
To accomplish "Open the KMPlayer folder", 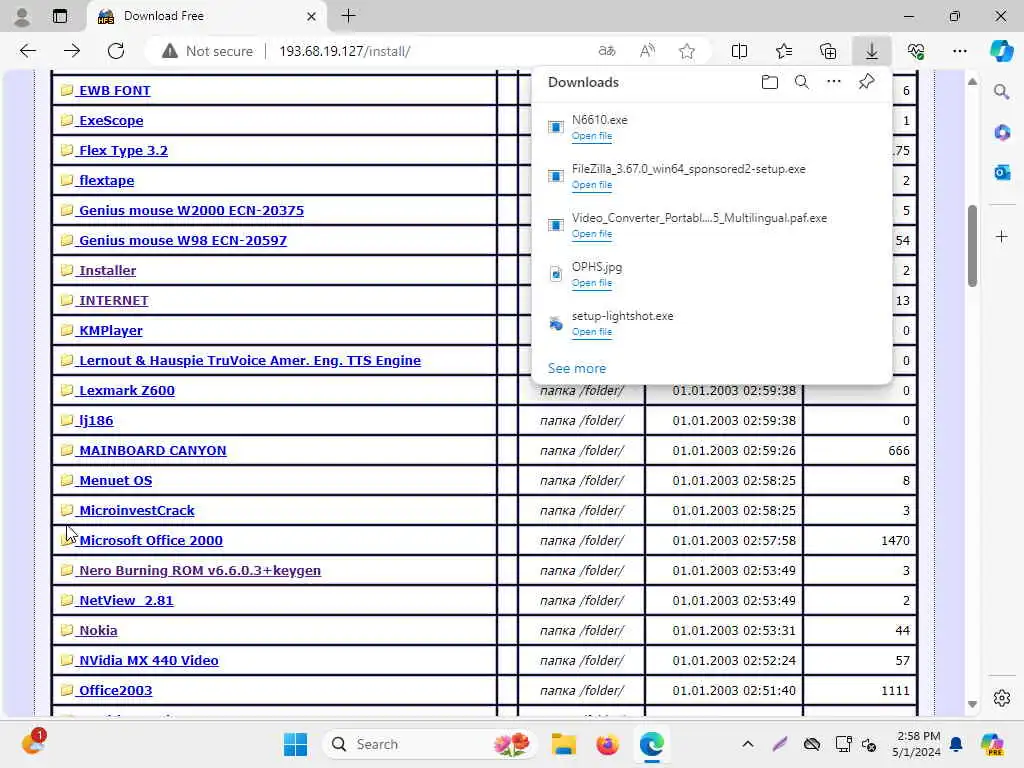I will [x=110, y=330].
